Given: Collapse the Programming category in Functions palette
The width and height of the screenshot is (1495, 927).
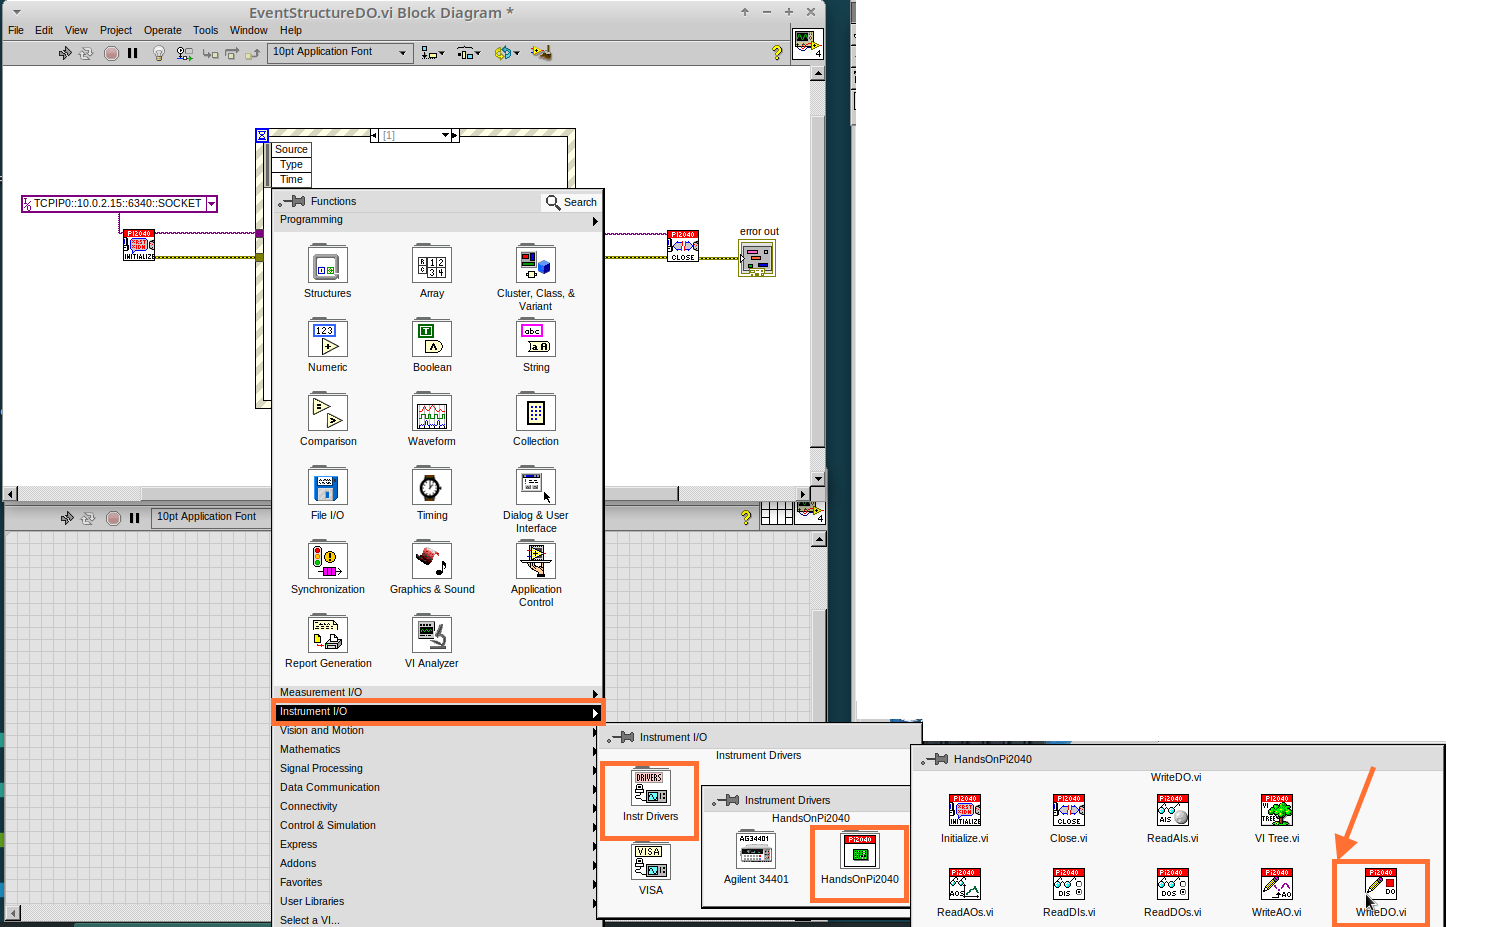Looking at the screenshot, I should [437, 220].
